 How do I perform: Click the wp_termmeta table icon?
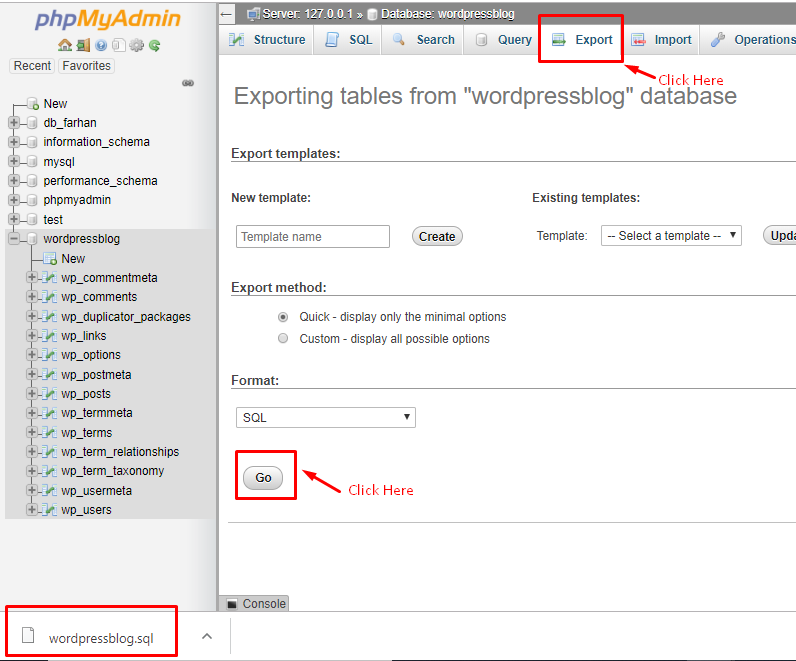click(49, 413)
